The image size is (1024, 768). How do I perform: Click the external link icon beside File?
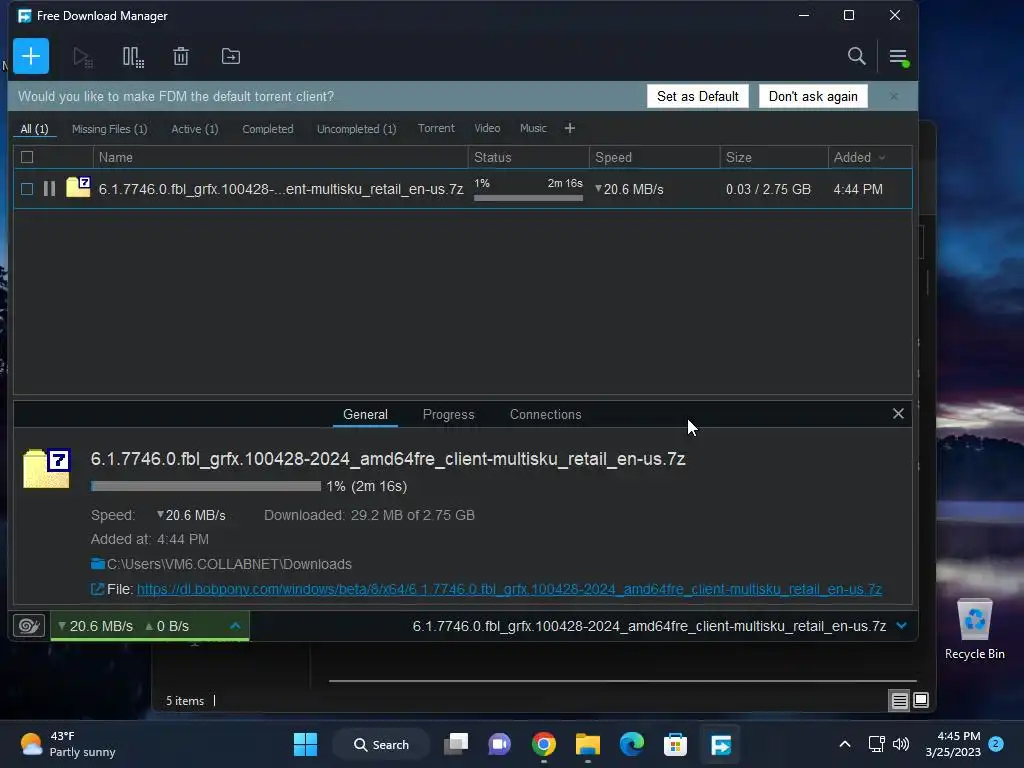(97, 589)
